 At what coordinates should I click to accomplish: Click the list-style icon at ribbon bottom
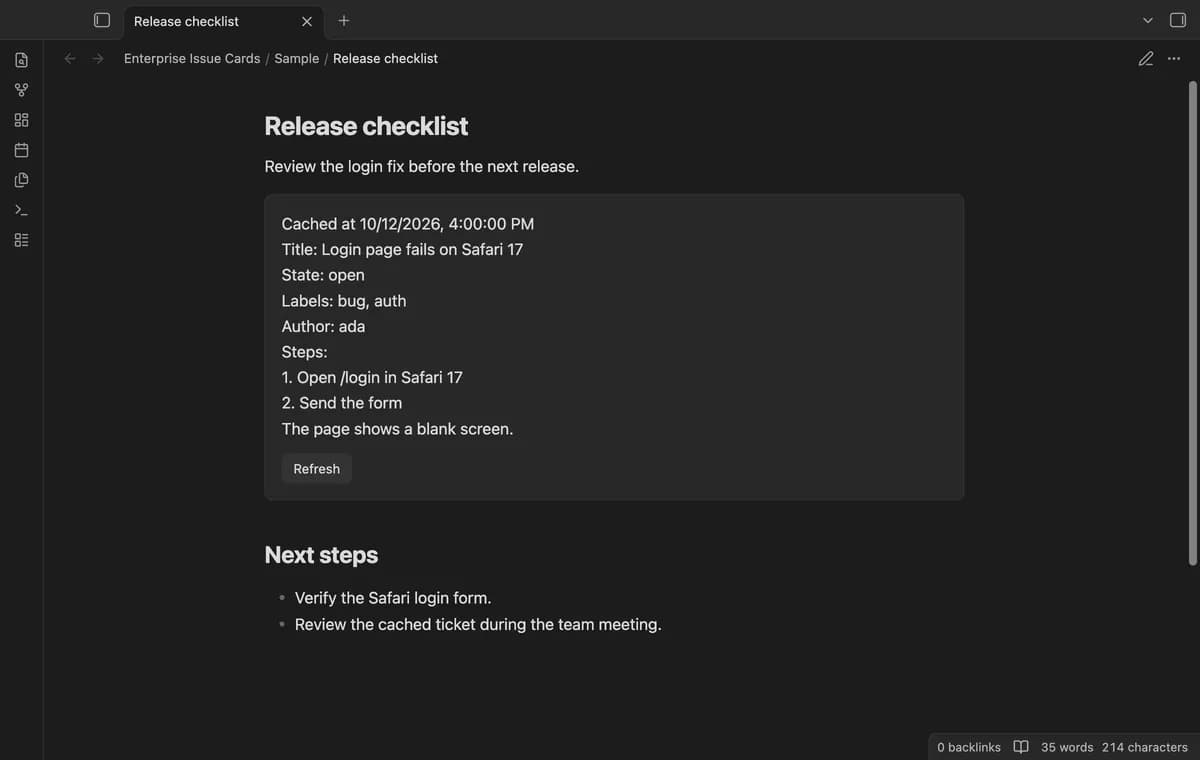click(21, 240)
